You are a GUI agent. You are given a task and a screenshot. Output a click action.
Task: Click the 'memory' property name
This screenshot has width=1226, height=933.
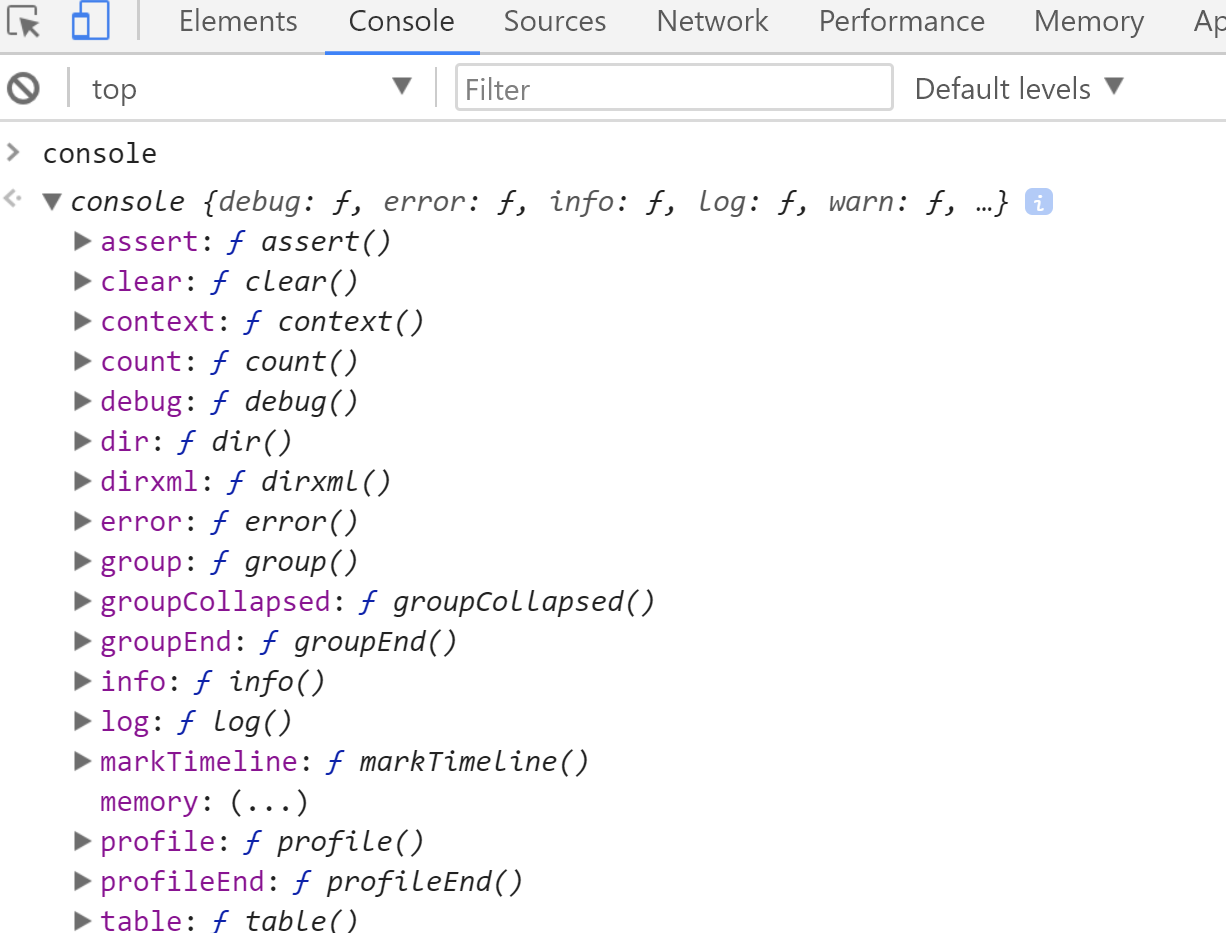pyautogui.click(x=149, y=802)
